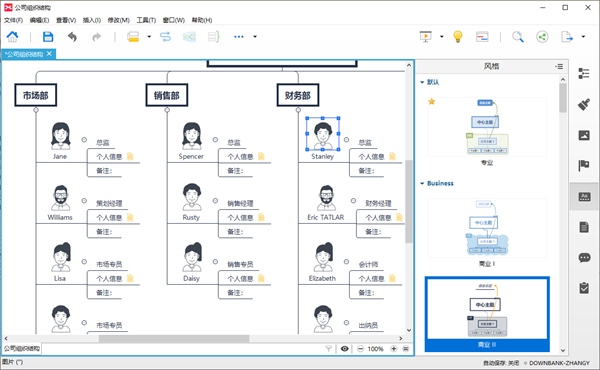Click the boundary tool icon
This screenshot has height=370, width=600.
click(189, 37)
